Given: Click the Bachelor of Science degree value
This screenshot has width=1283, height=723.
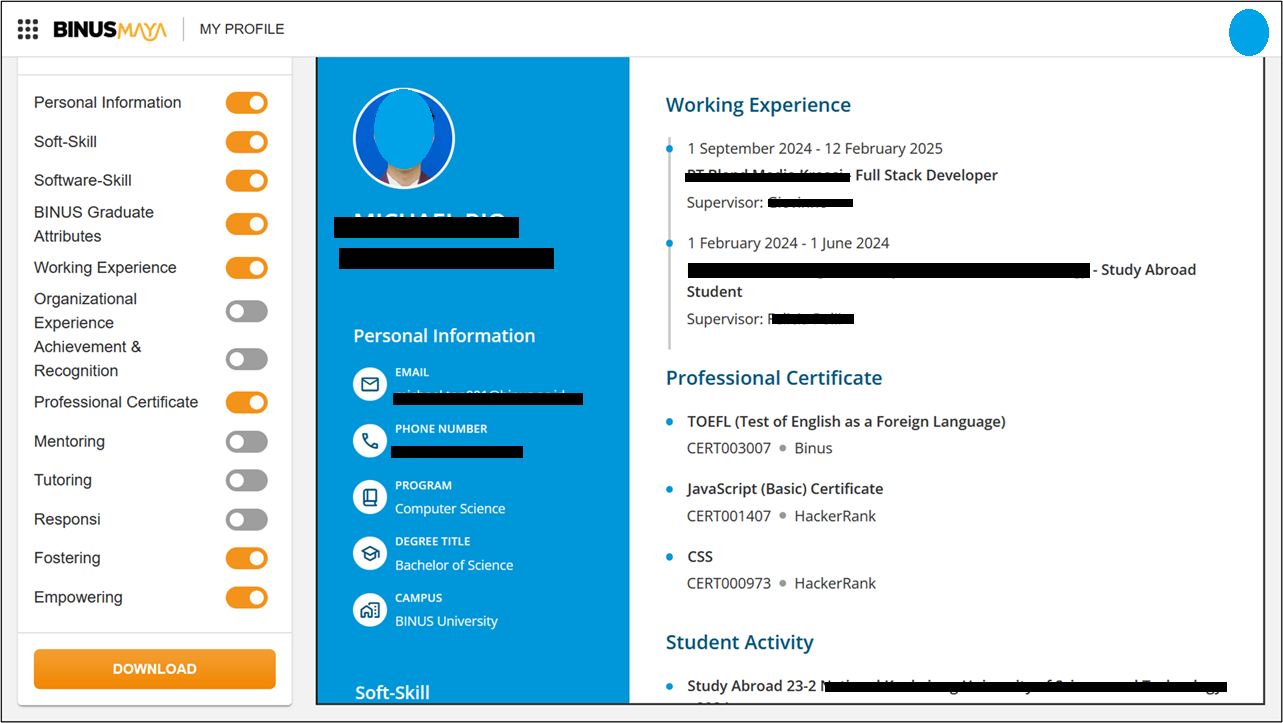Looking at the screenshot, I should (x=454, y=565).
